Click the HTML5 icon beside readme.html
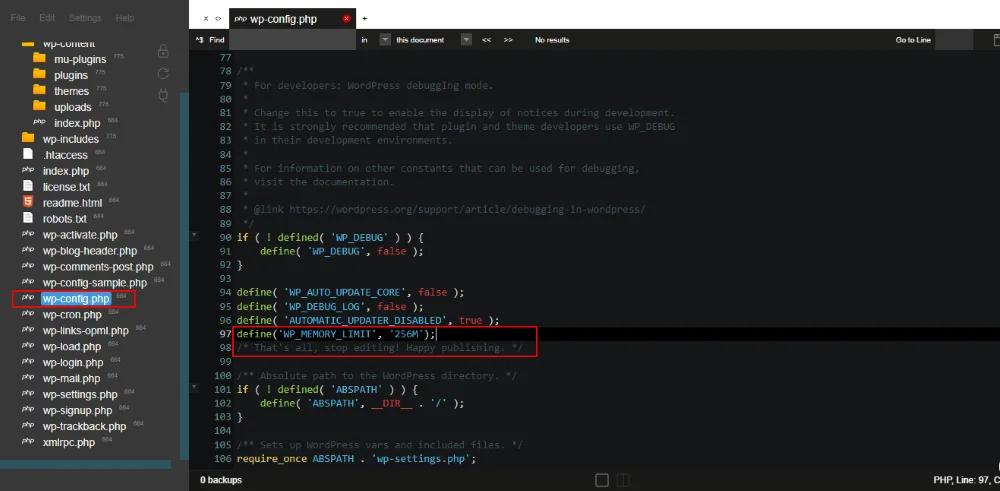The image size is (1000, 491). pyautogui.click(x=28, y=202)
